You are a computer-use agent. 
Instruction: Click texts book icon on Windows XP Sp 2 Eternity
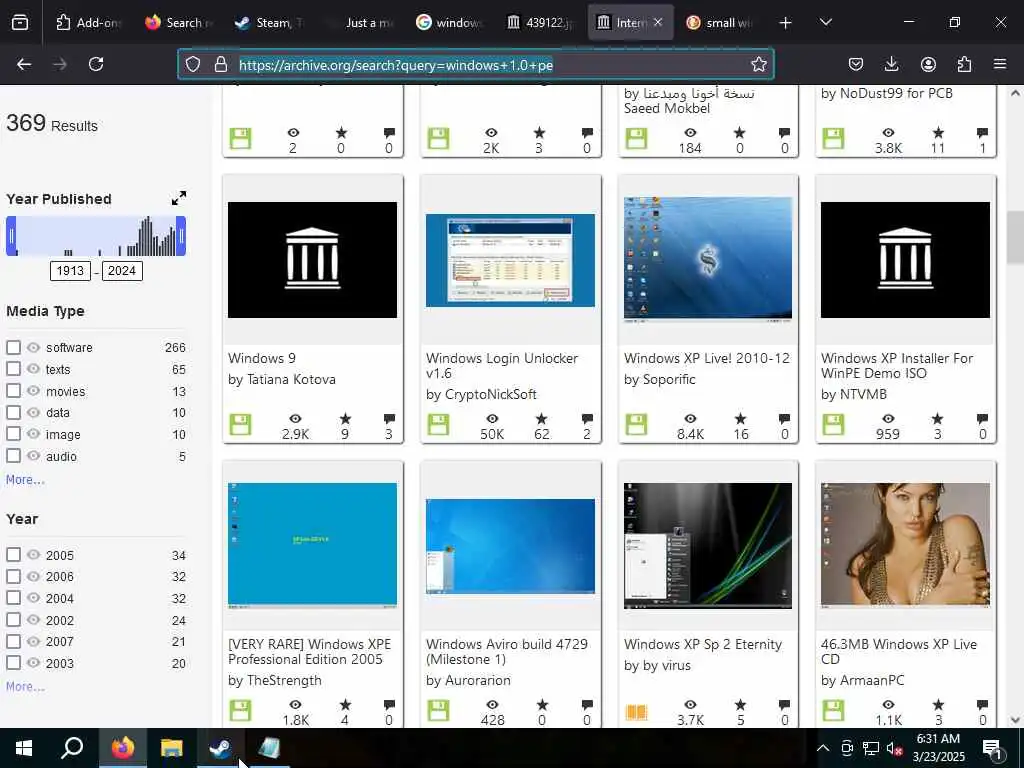point(636,711)
